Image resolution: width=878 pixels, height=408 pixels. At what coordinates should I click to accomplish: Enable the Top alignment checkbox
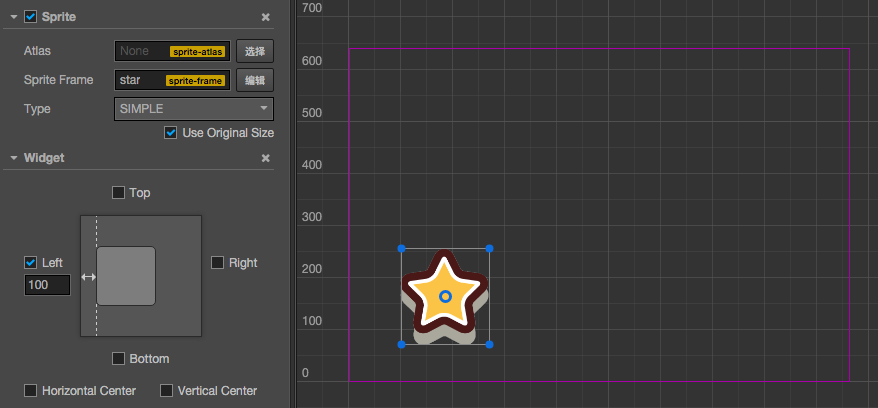[118, 193]
